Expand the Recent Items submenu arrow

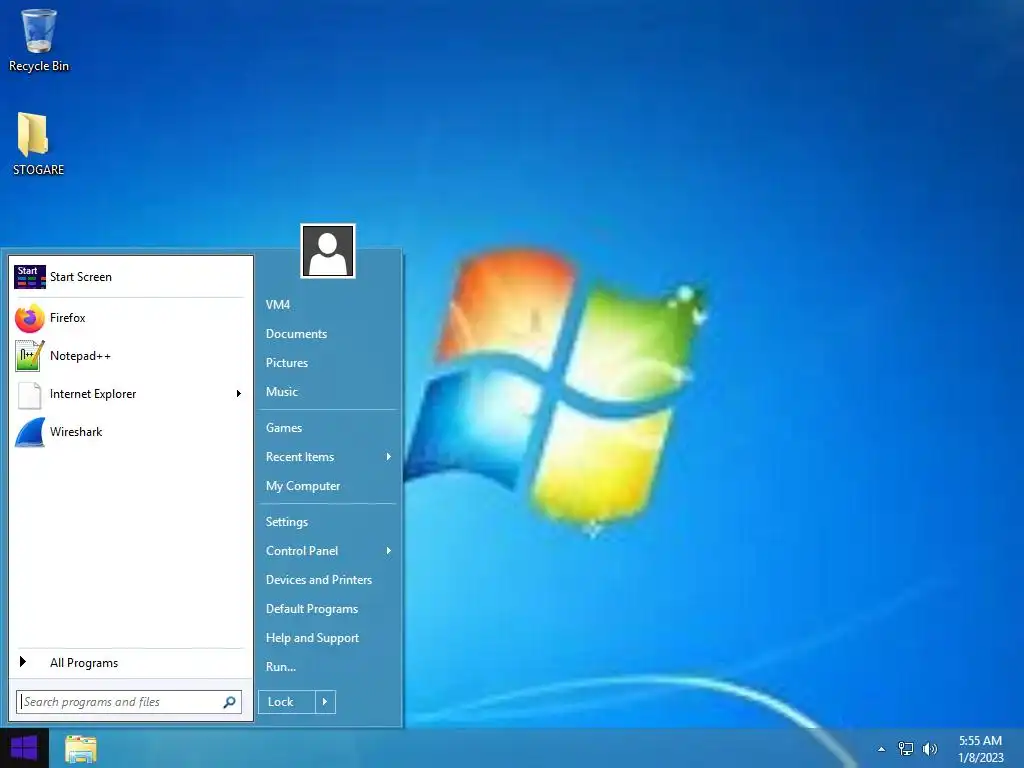(389, 457)
